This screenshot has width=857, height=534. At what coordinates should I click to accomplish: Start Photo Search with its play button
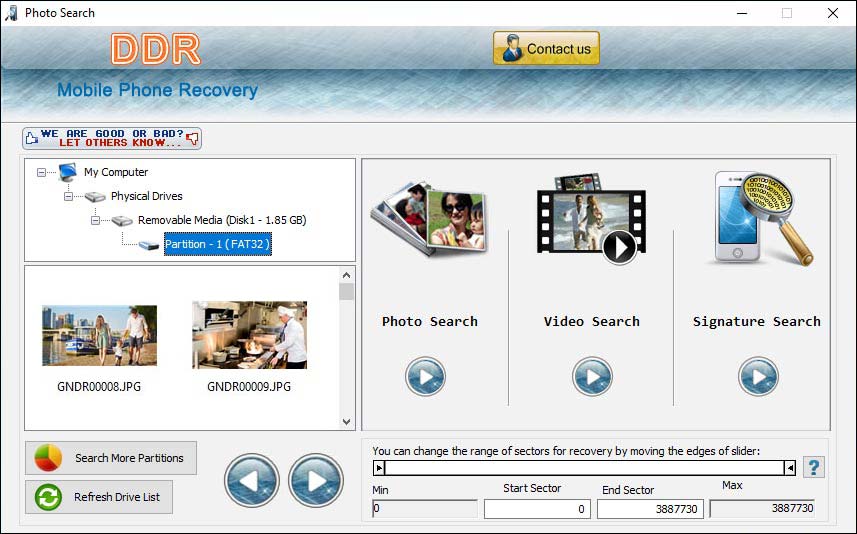pos(425,376)
